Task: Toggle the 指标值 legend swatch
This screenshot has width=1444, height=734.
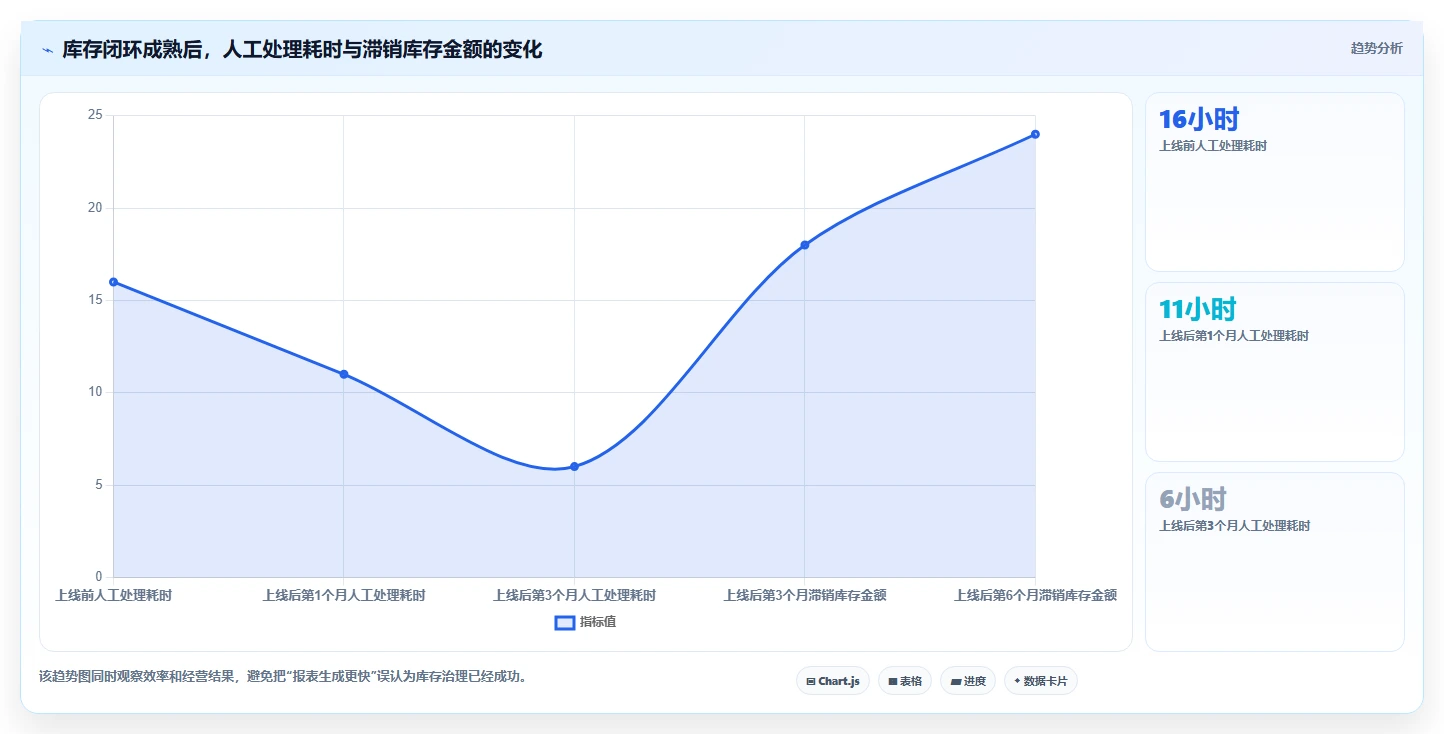Action: point(565,623)
